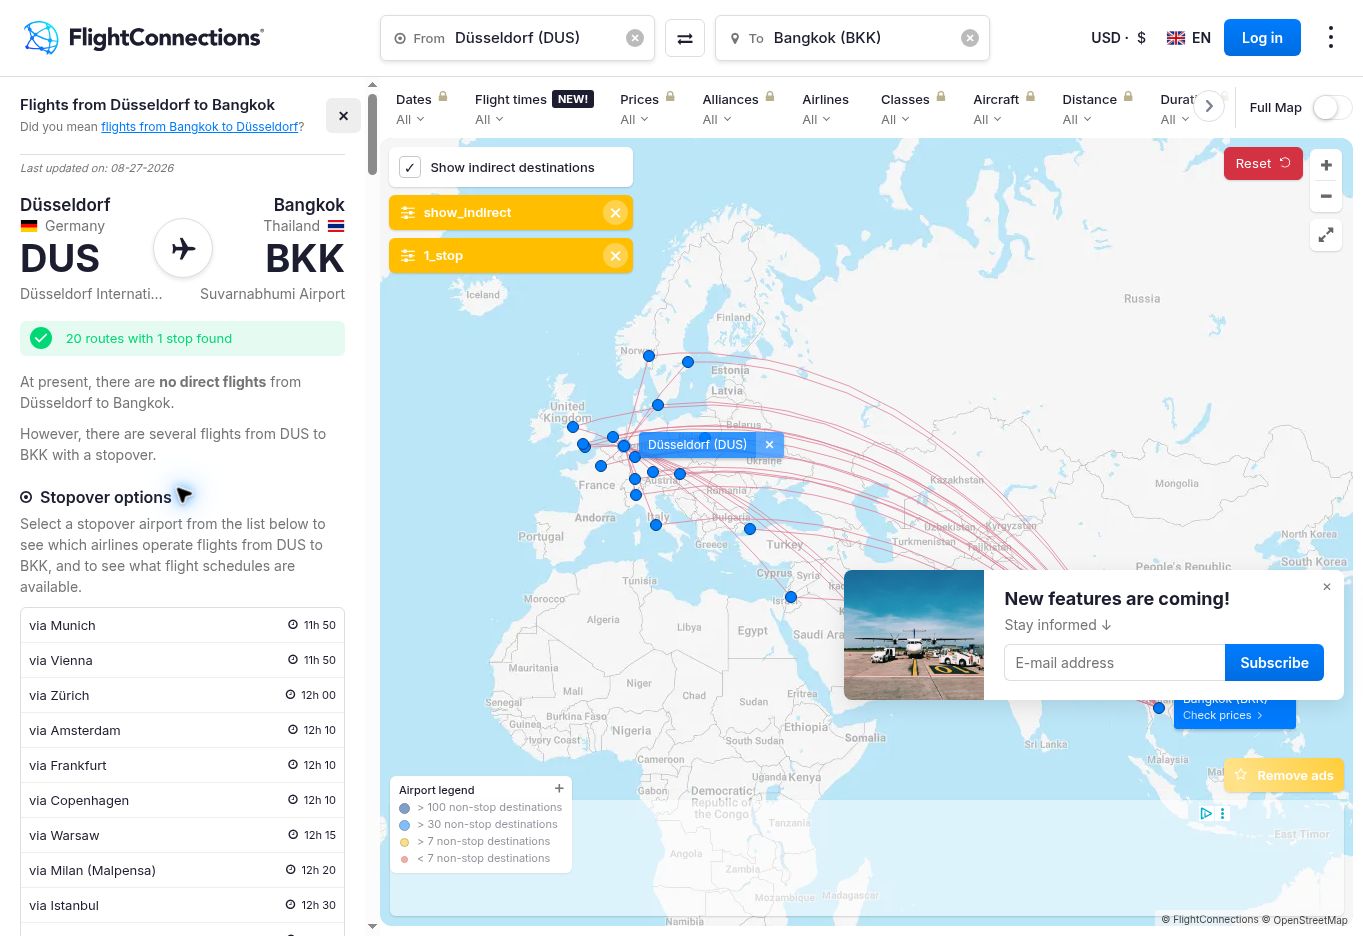Open the USD currency selector
The height and width of the screenshot is (936, 1363).
click(1118, 38)
